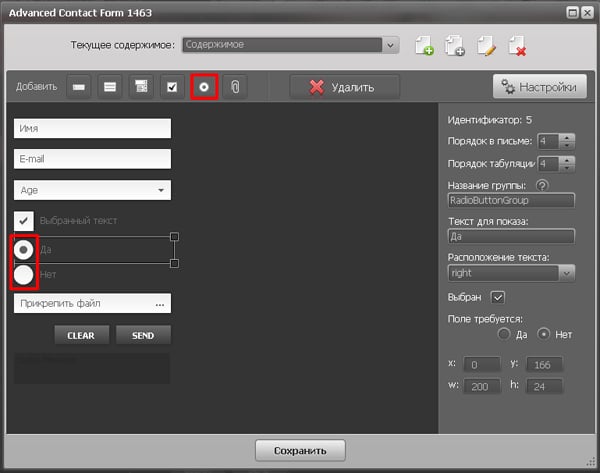The image size is (600, 473).
Task: Toggle the Выбран checkbox
Action: click(498, 297)
